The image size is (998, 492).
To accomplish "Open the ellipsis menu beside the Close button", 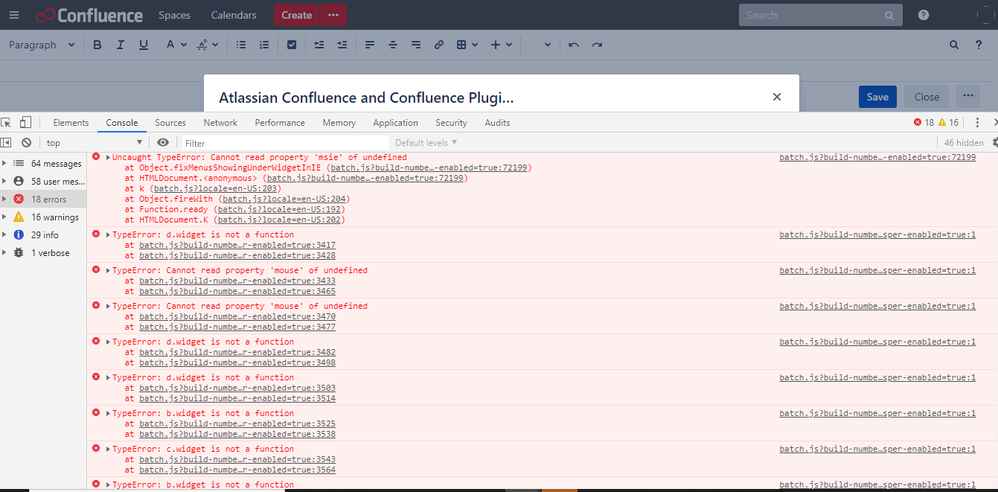I will [x=967, y=97].
